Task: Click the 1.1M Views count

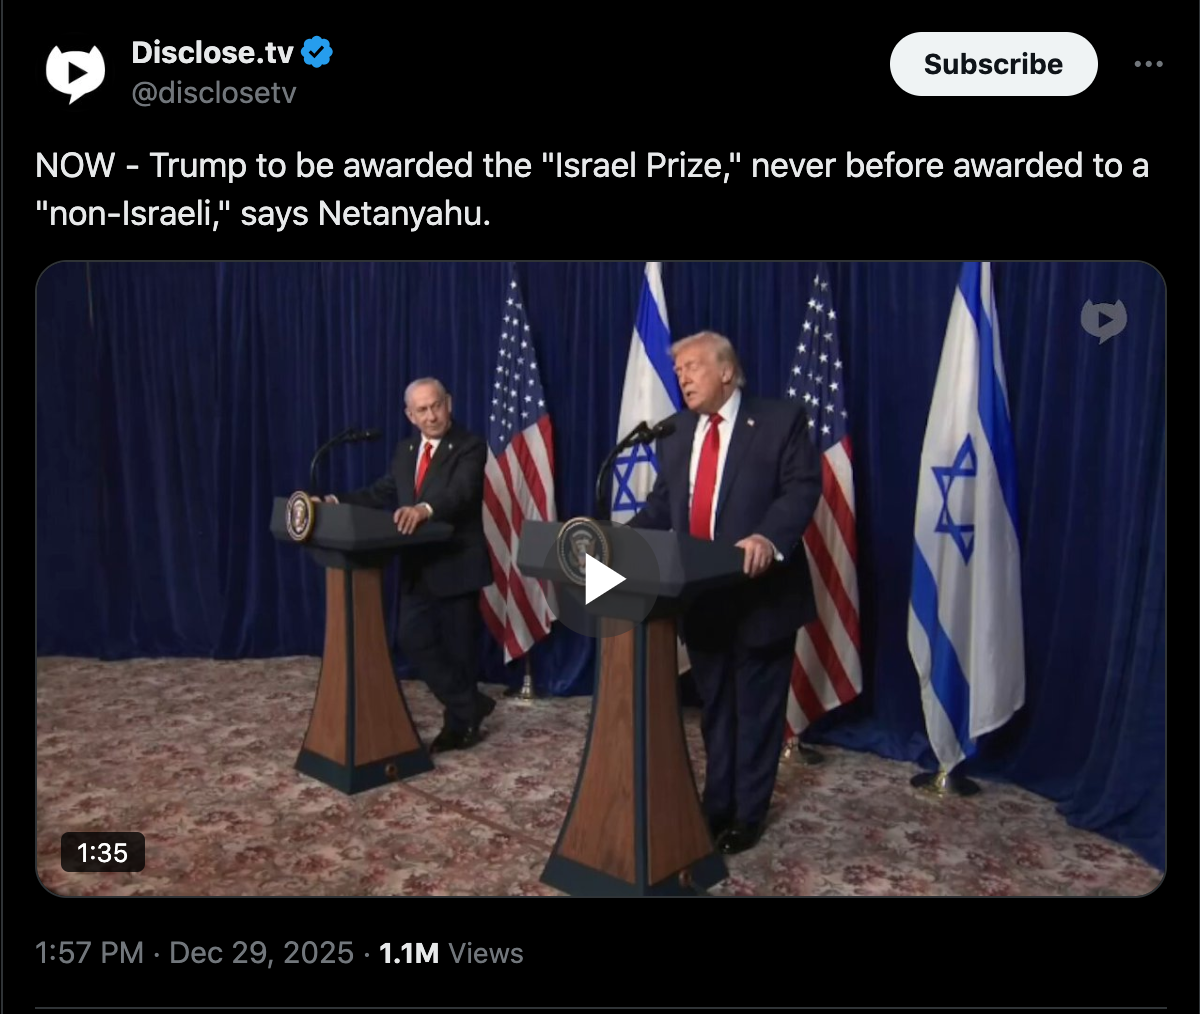Action: pos(451,953)
